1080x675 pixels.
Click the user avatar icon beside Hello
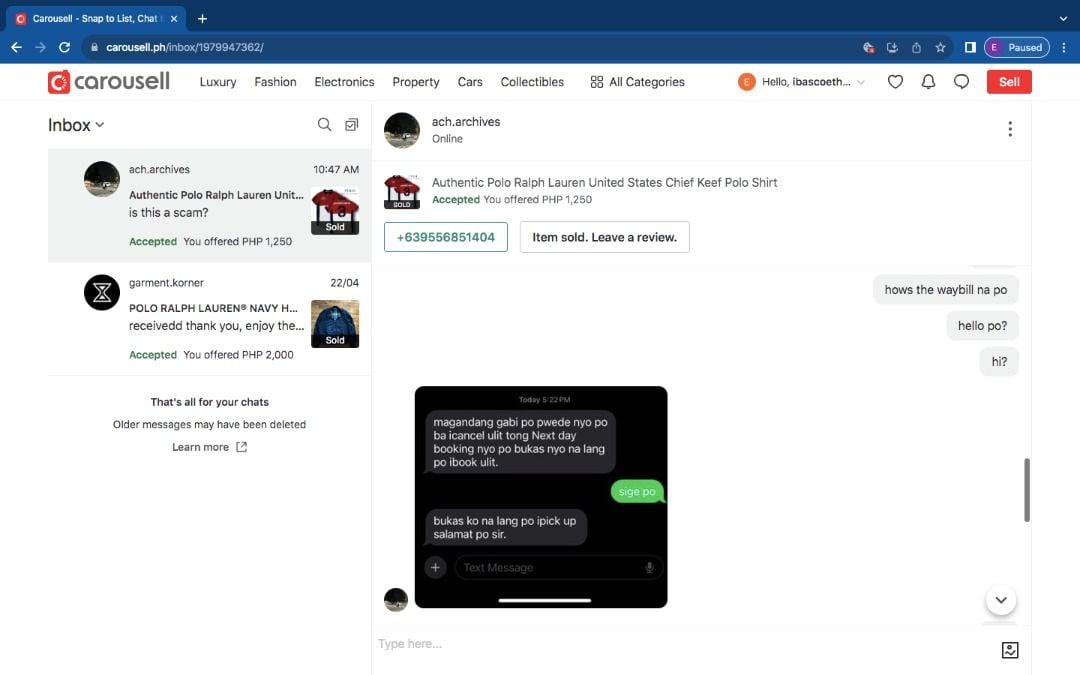[747, 82]
